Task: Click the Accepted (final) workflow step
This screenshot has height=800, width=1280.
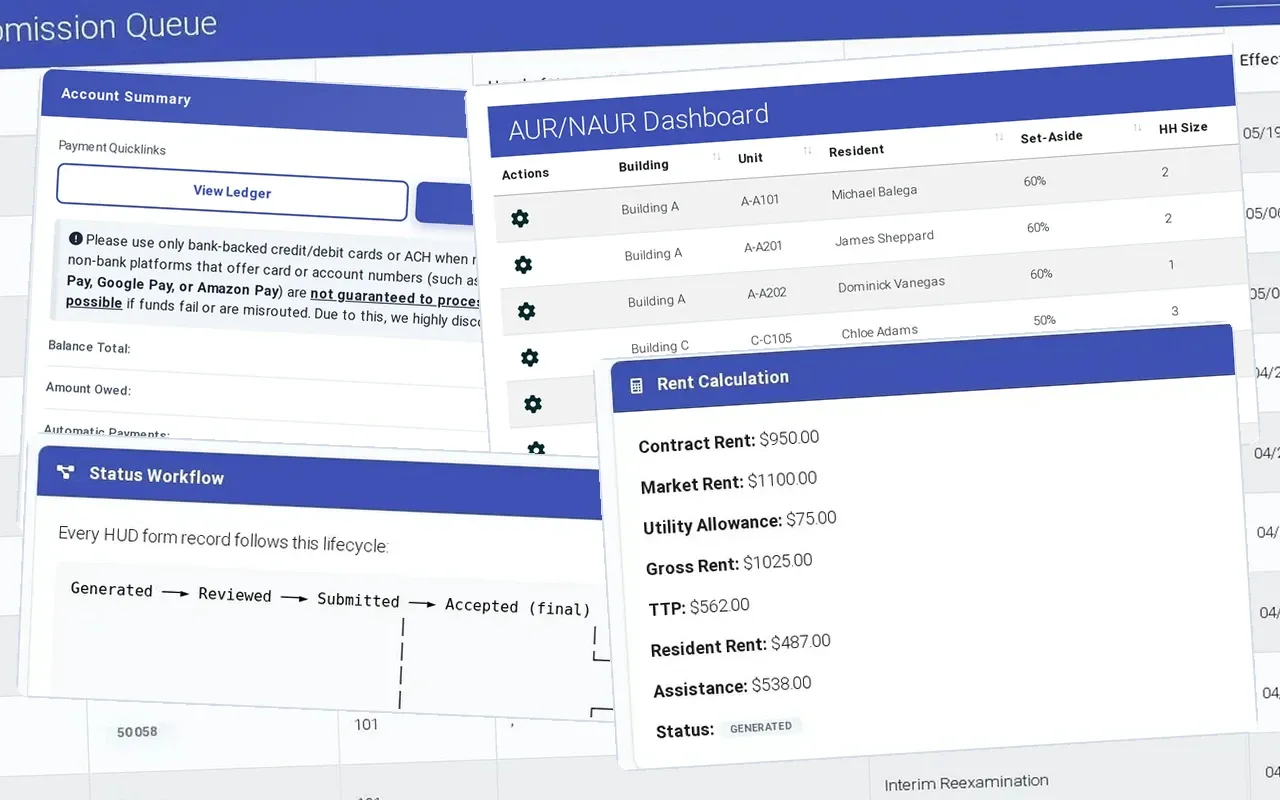Action: tap(517, 606)
